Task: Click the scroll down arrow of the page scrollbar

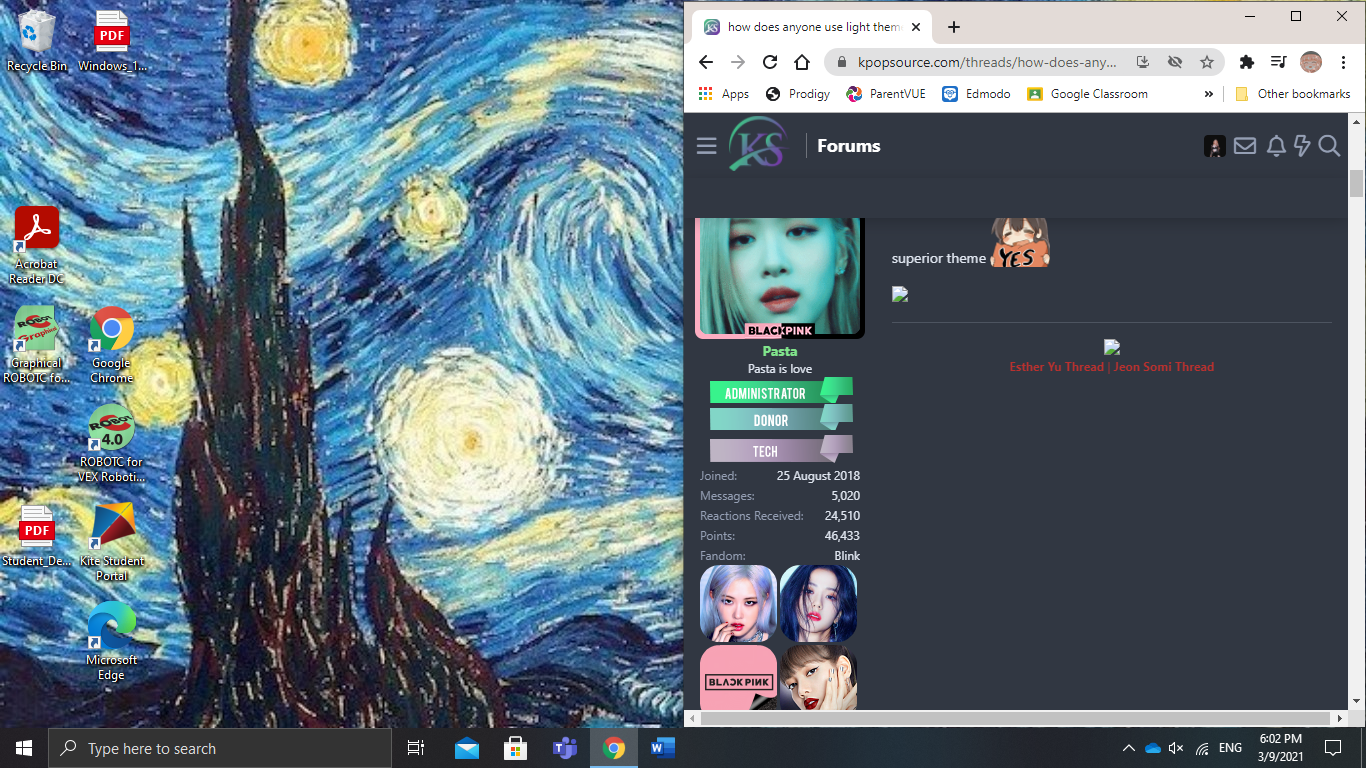Action: (x=1357, y=702)
